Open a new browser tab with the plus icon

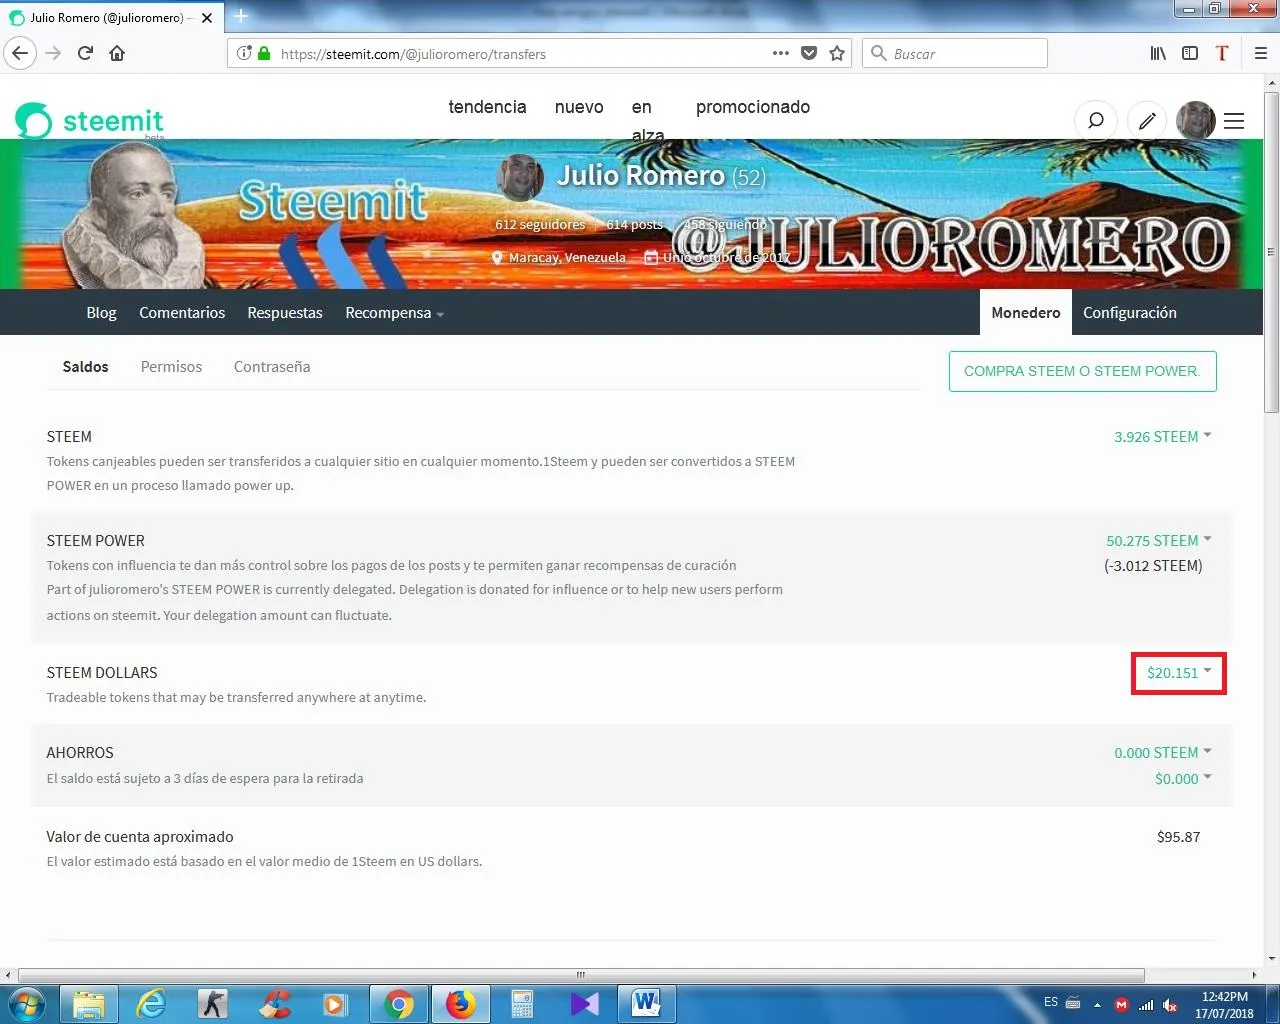coord(241,16)
